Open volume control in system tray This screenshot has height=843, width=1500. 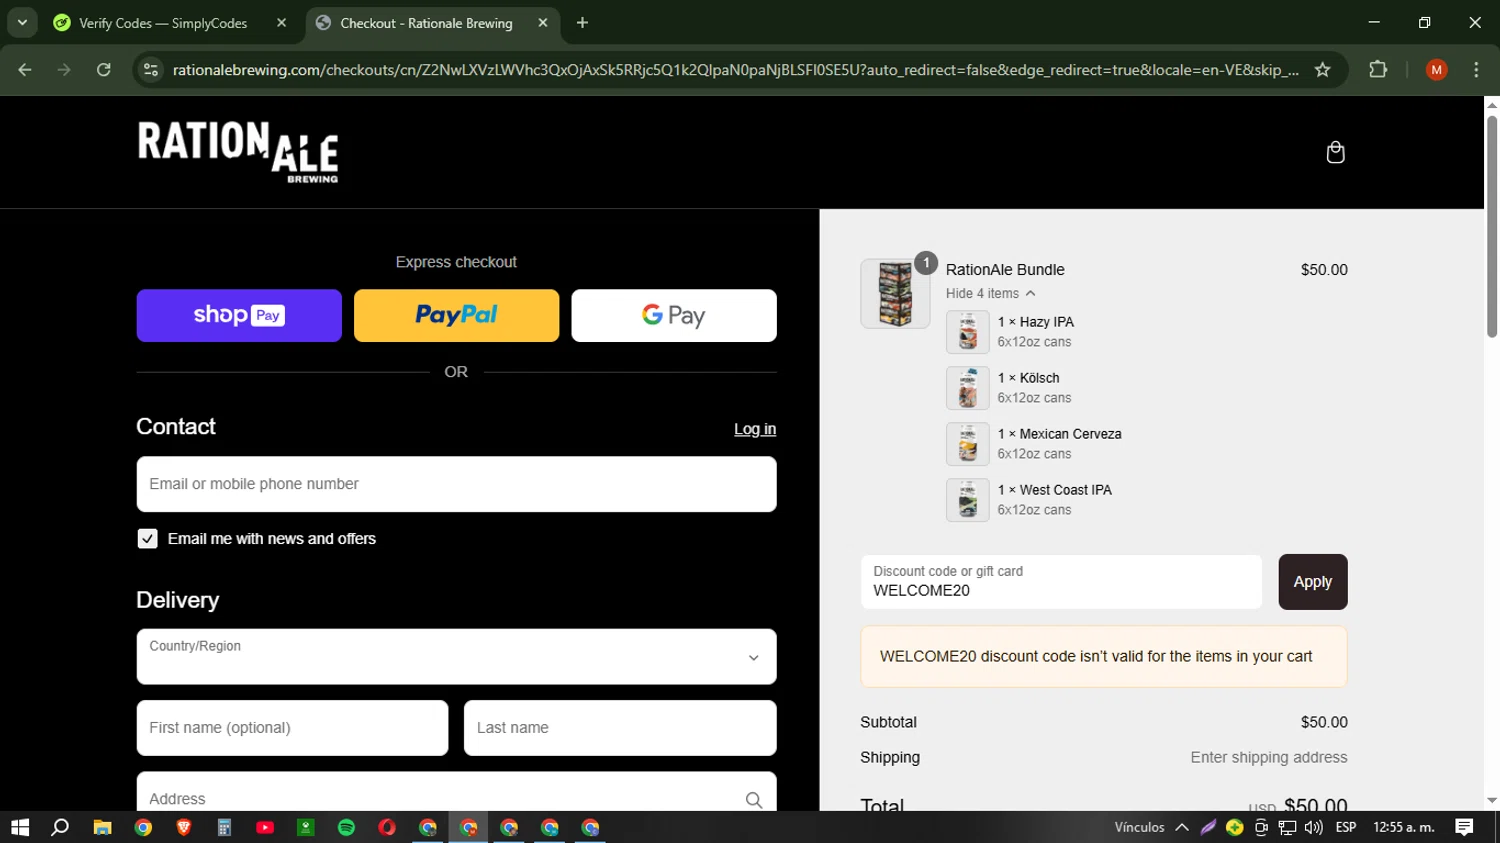1313,827
